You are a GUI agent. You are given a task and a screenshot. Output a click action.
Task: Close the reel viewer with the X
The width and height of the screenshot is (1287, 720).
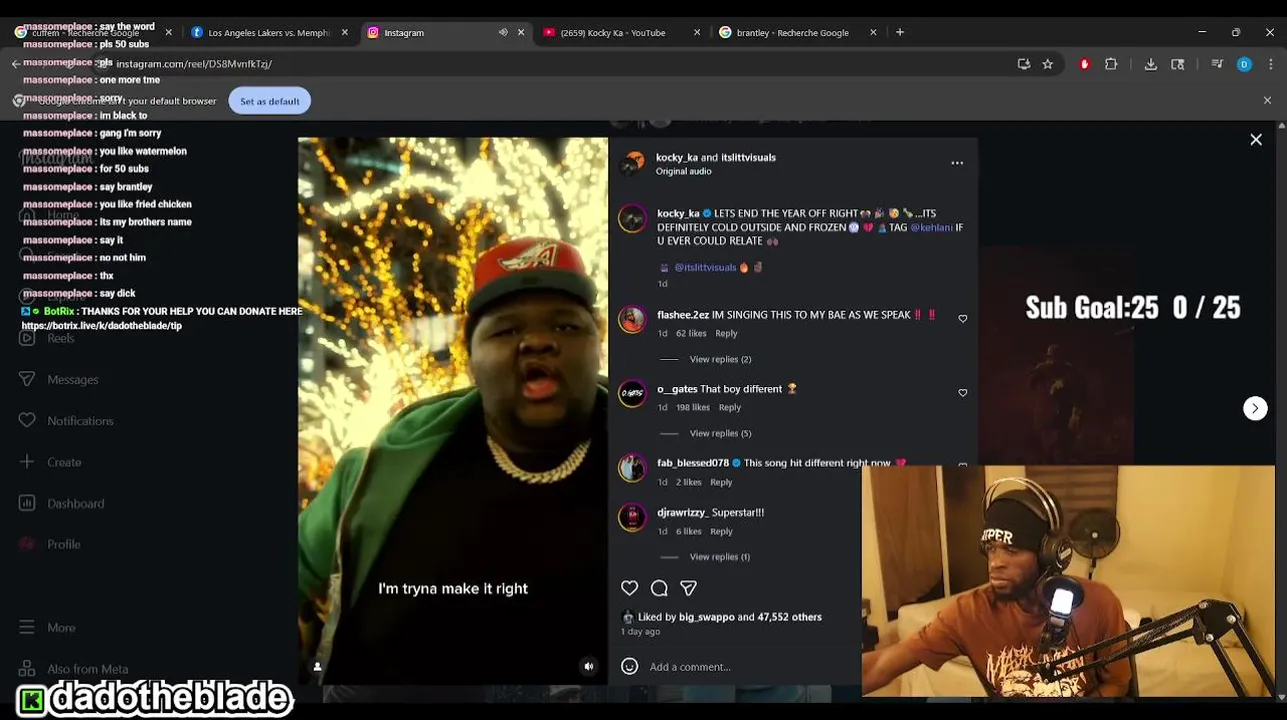[1256, 140]
